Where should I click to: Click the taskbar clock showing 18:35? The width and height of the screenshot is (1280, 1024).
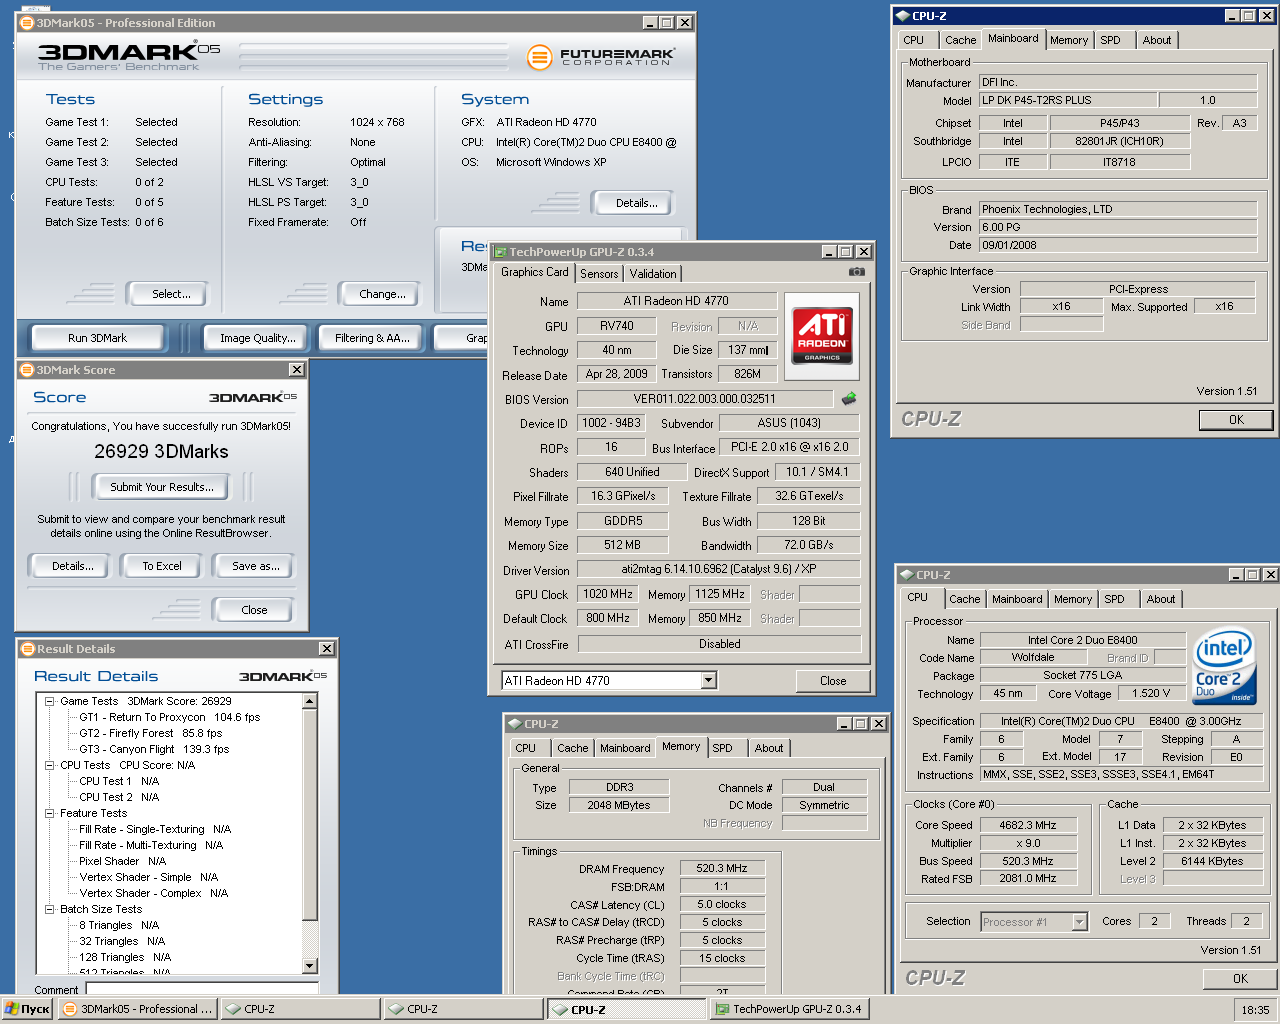[1255, 1010]
